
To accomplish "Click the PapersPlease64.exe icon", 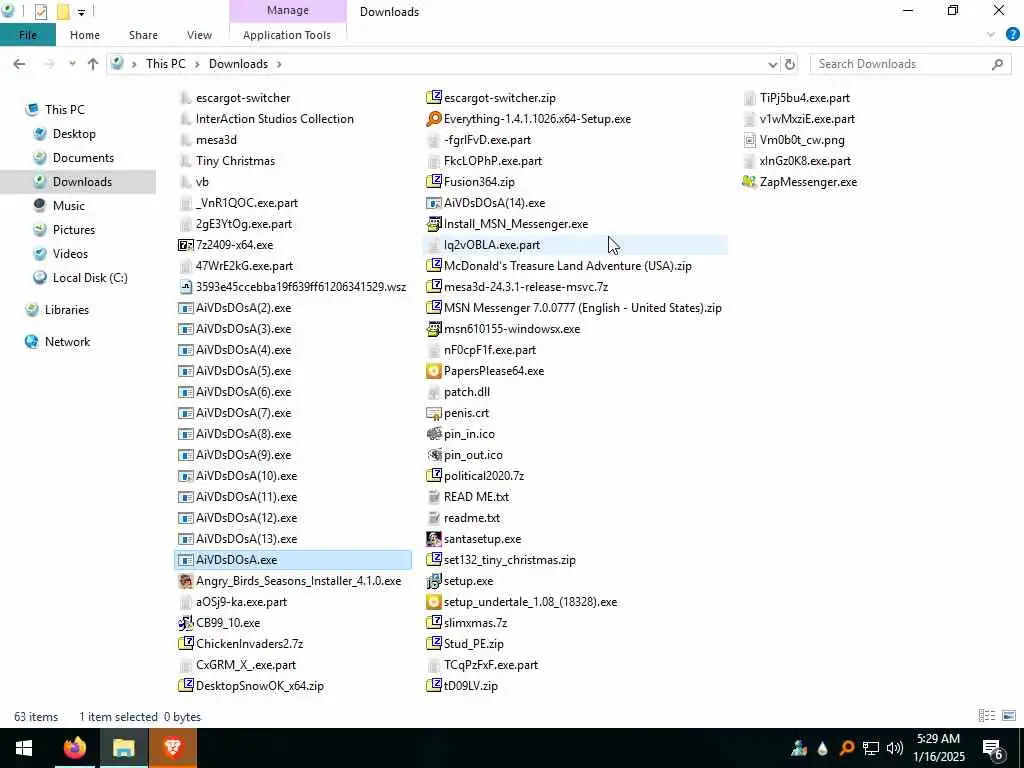I will [434, 371].
